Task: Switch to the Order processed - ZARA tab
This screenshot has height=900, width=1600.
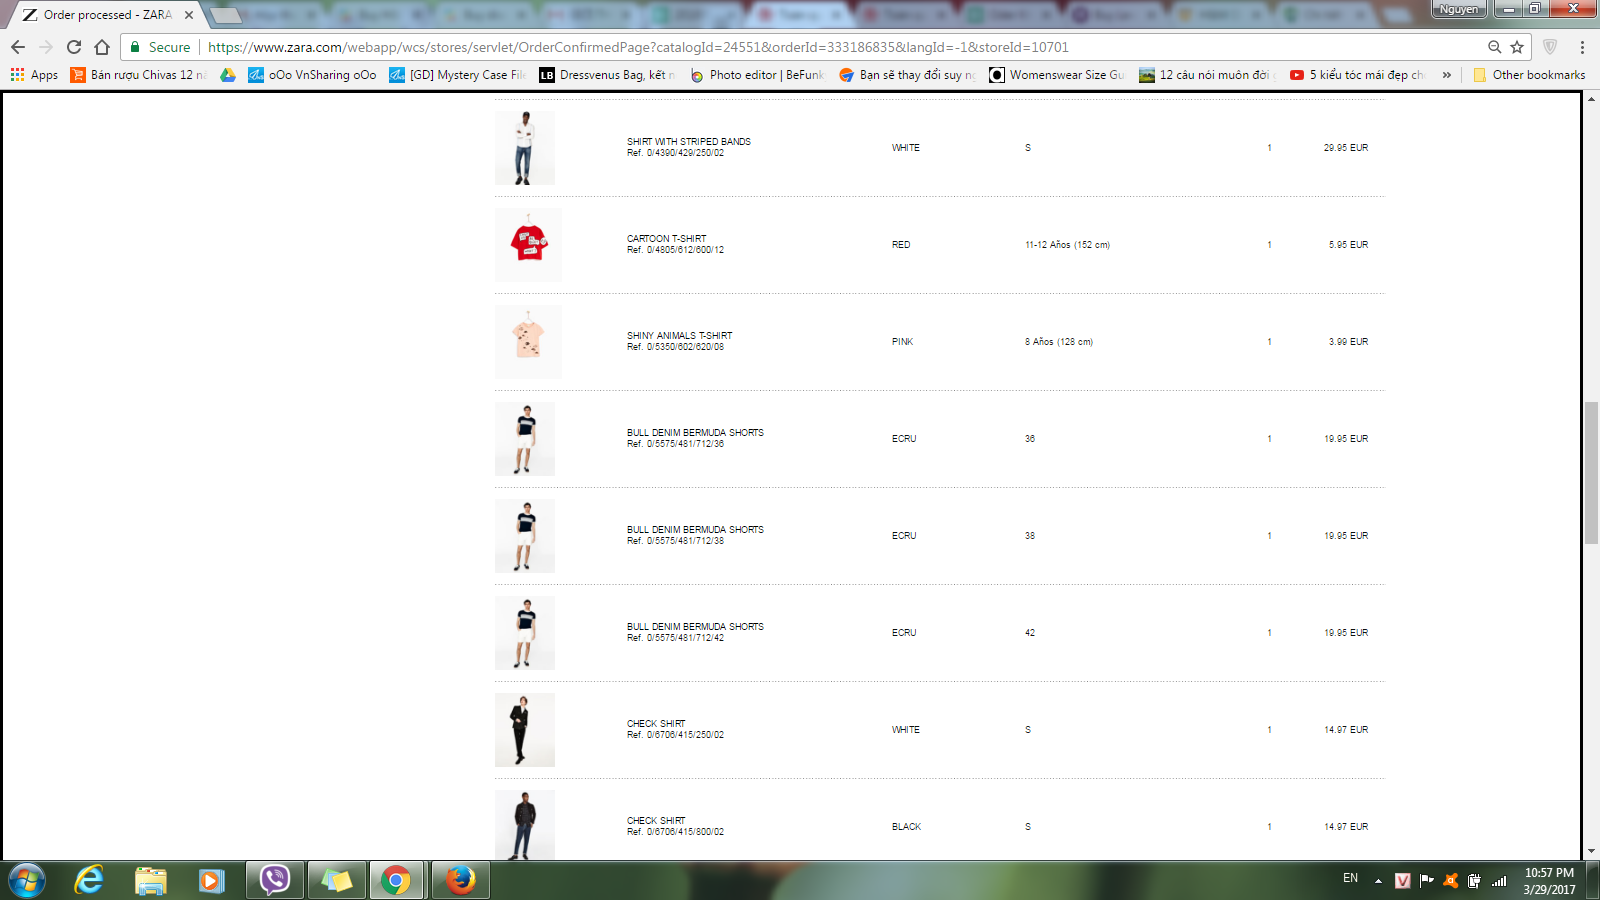Action: tap(107, 15)
